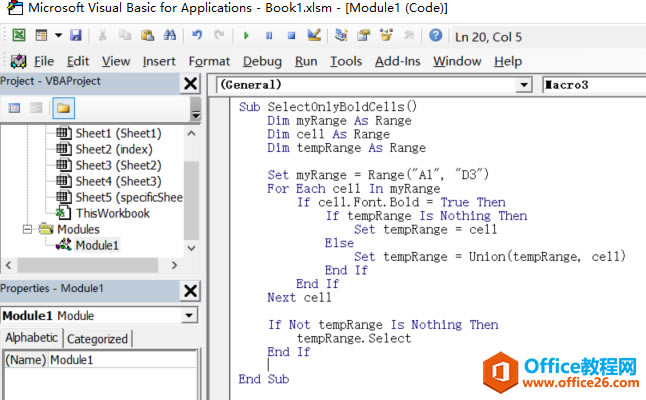
Task: Select ThisWorkbook in project tree
Action: click(x=113, y=213)
